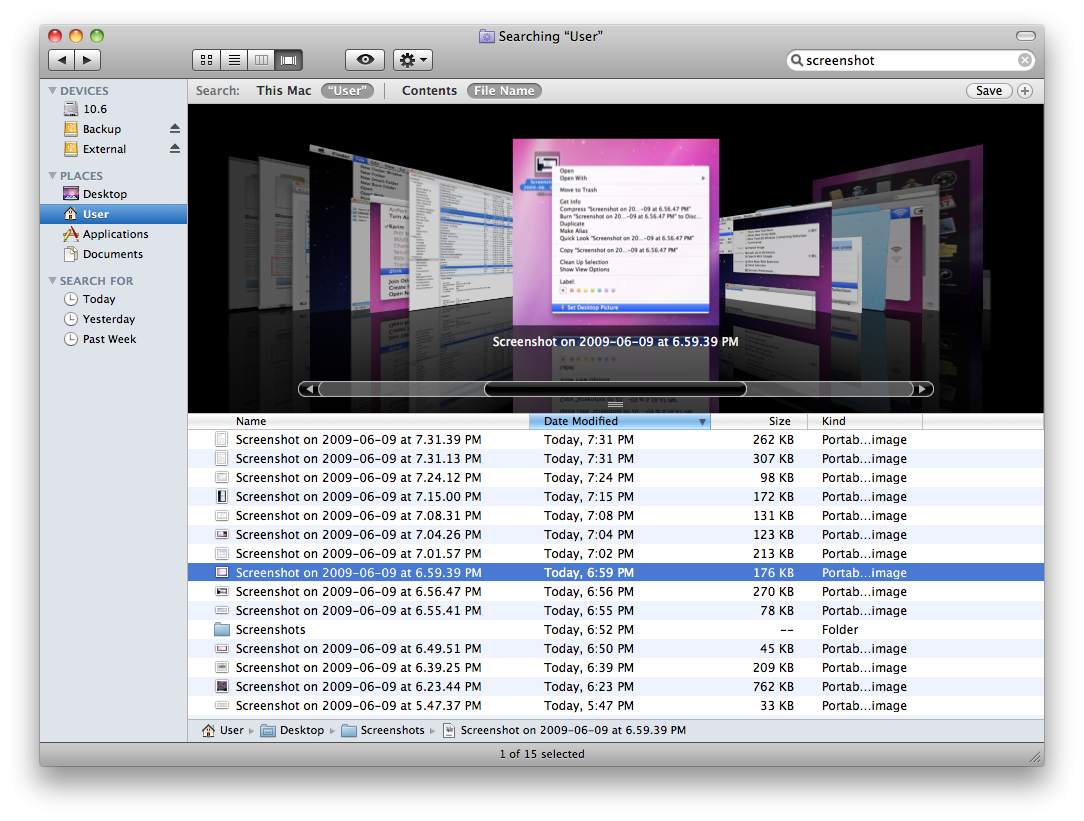
Task: Eject the External drive
Action: point(175,149)
